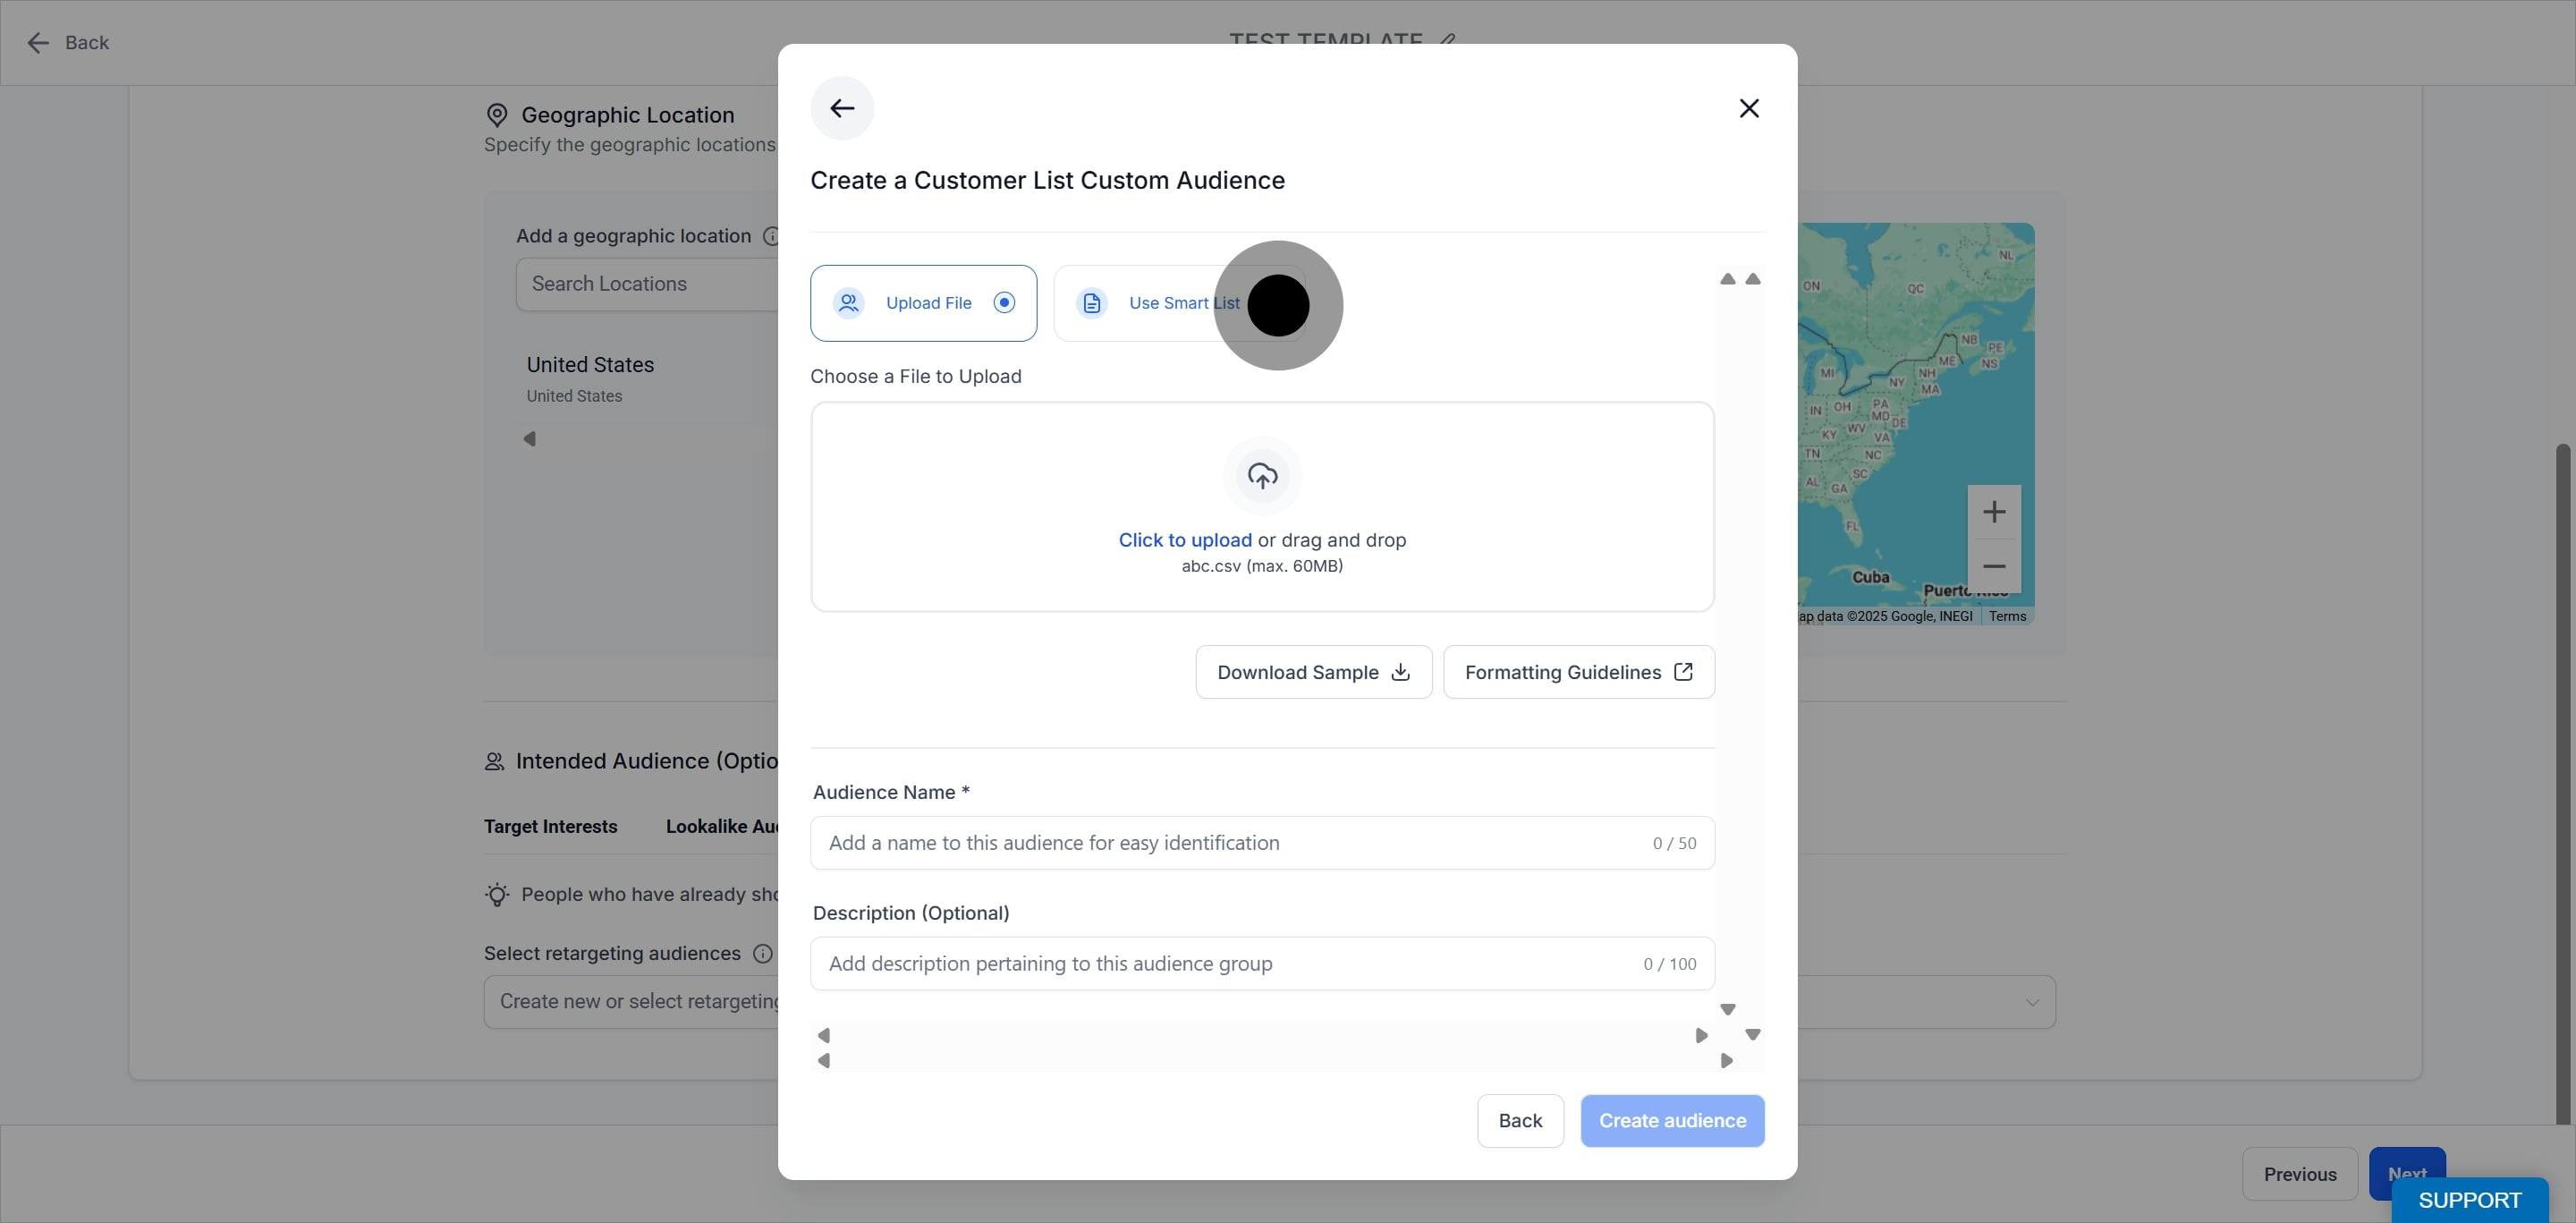Choose the Use Smart List option

point(1180,303)
